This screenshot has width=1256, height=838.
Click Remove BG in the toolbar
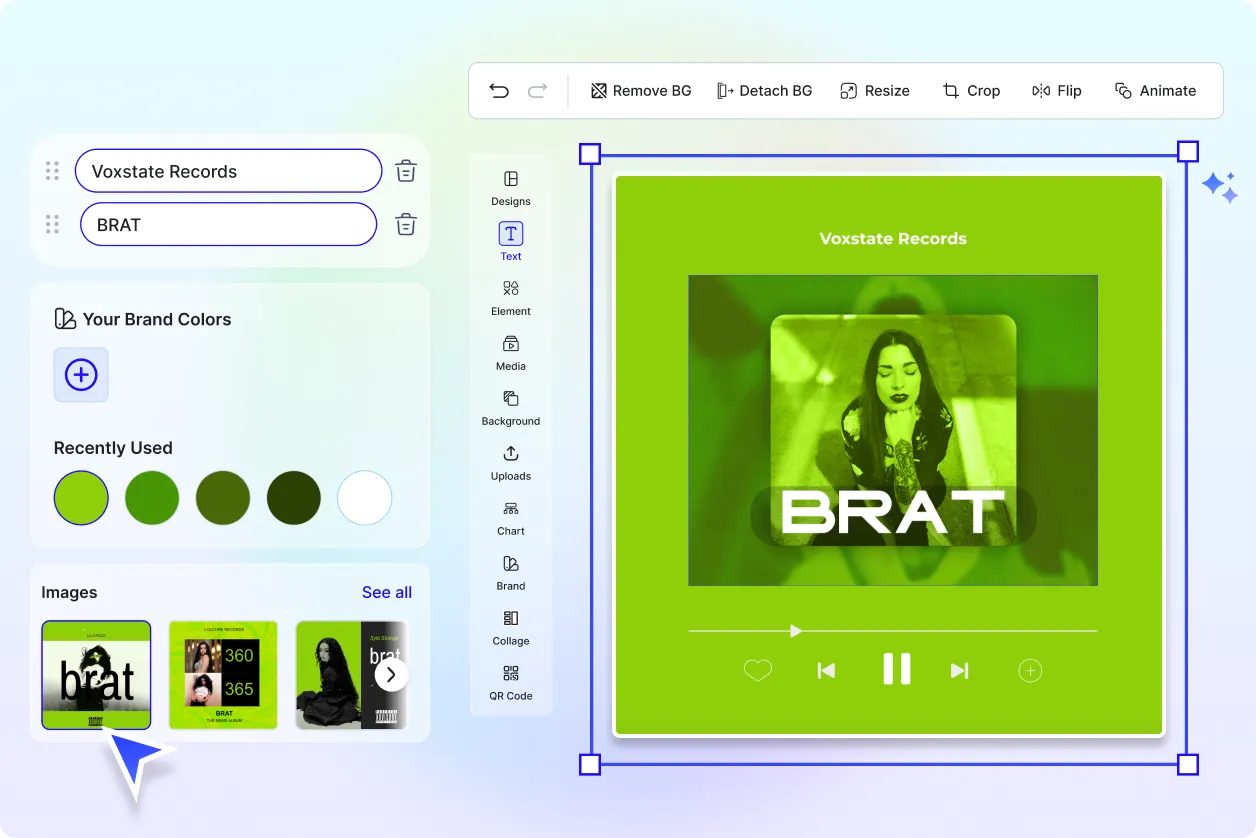point(640,90)
